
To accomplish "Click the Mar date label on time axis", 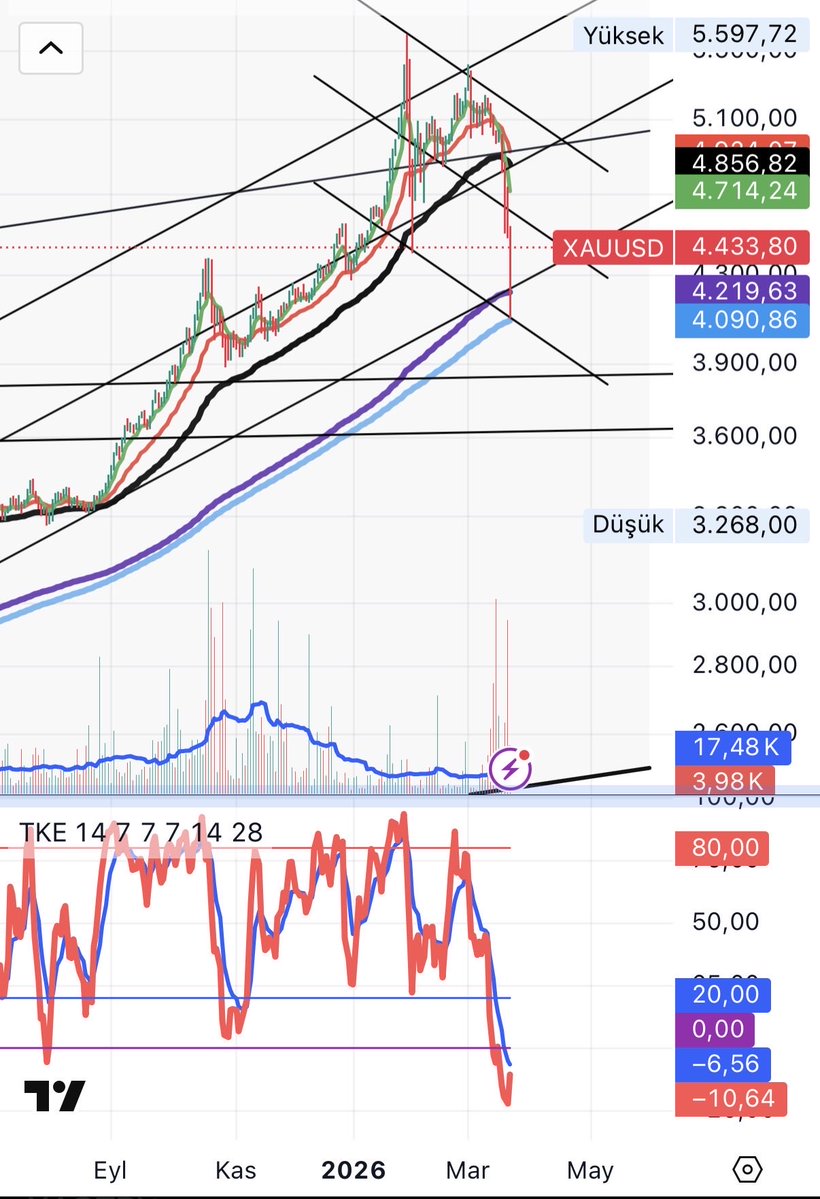I will (x=467, y=1170).
